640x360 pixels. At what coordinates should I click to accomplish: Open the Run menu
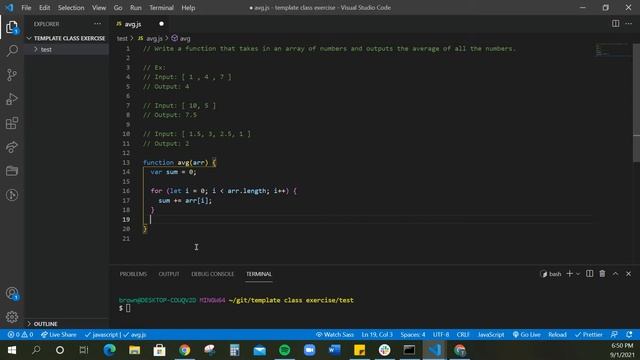[136, 8]
